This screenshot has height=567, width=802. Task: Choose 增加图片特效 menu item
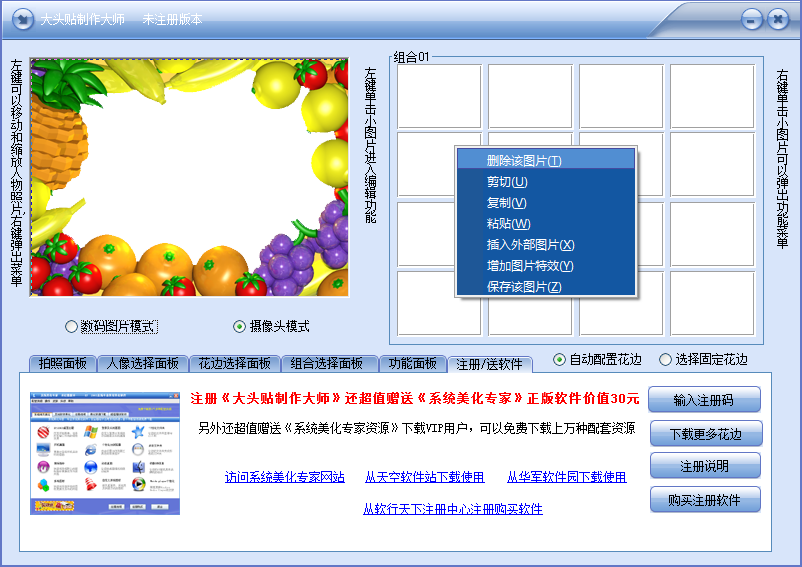530,266
